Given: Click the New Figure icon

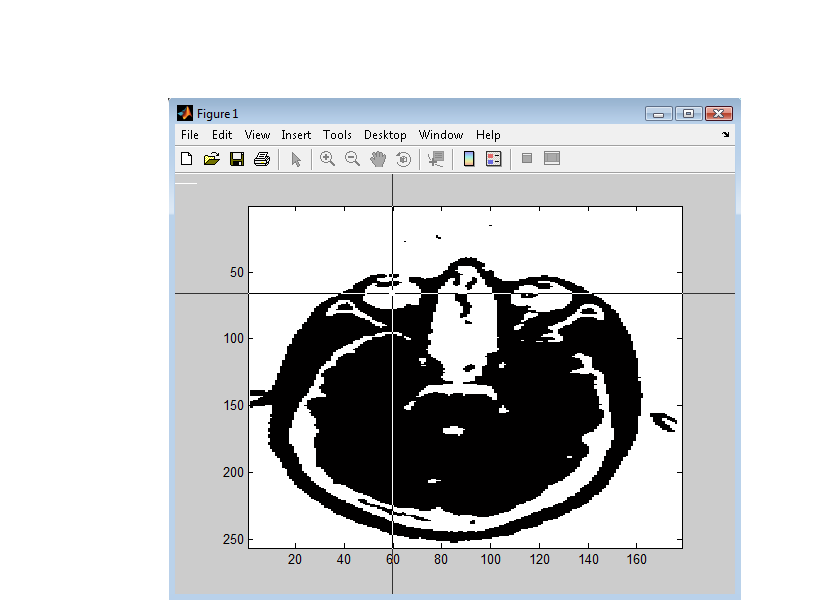Looking at the screenshot, I should pos(186,159).
